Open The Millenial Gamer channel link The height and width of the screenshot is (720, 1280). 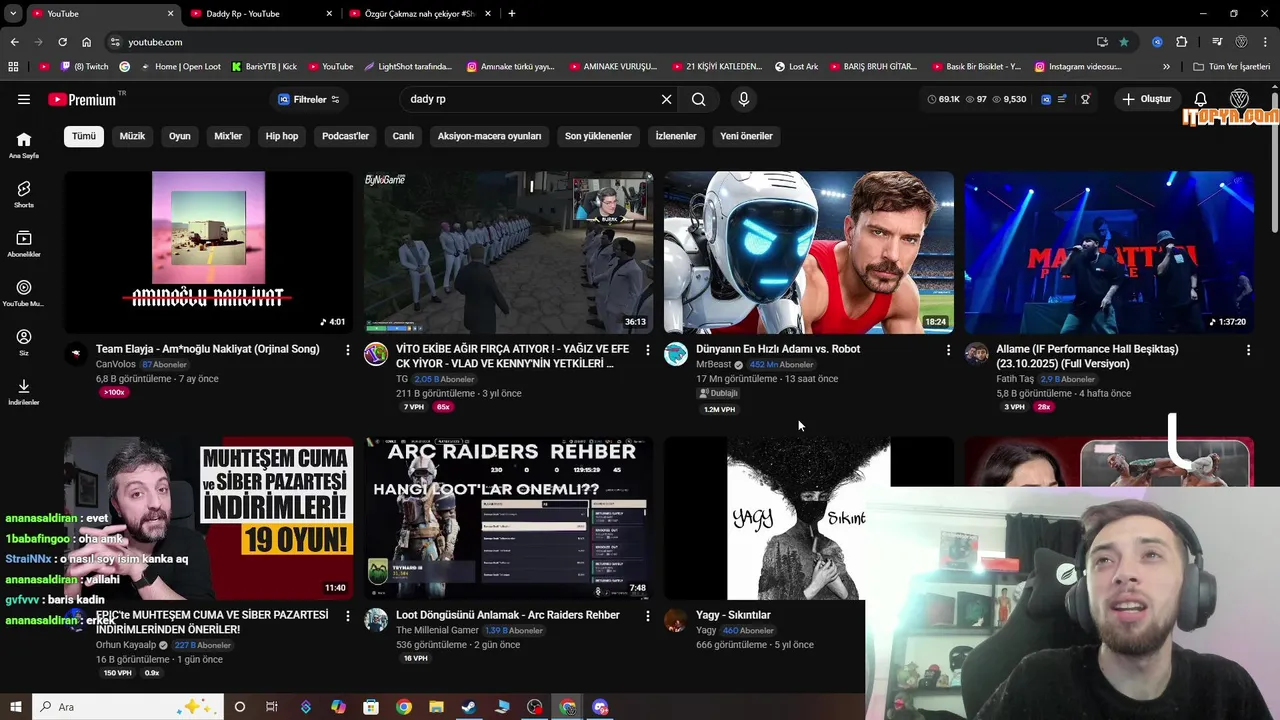(x=437, y=630)
